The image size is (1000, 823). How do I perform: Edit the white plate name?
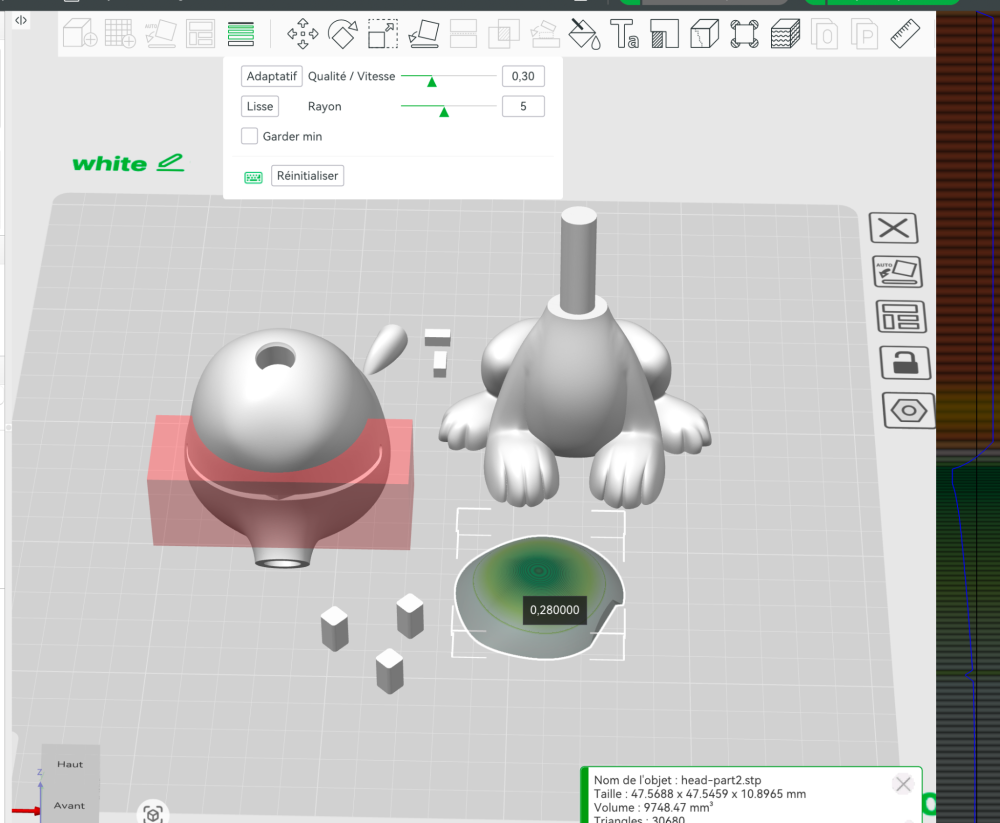click(171, 162)
